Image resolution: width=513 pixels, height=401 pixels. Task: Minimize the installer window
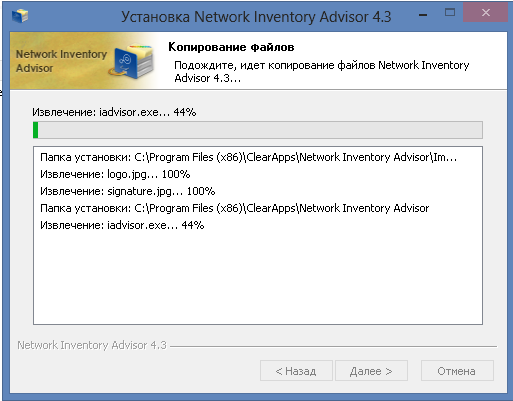tap(423, 15)
